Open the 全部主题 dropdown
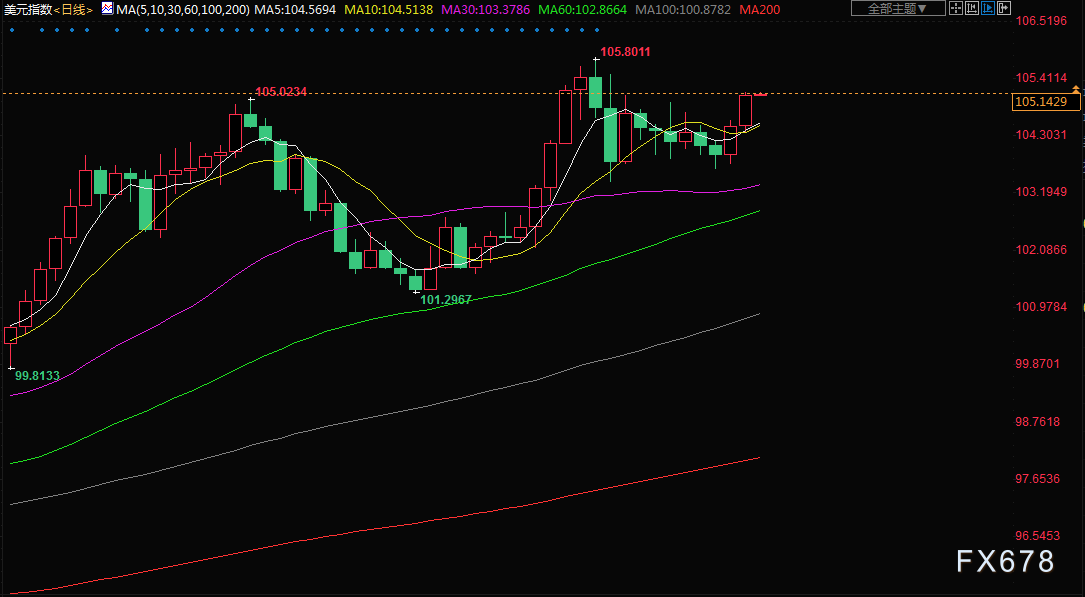Viewport: 1085px width, 597px height. click(898, 8)
